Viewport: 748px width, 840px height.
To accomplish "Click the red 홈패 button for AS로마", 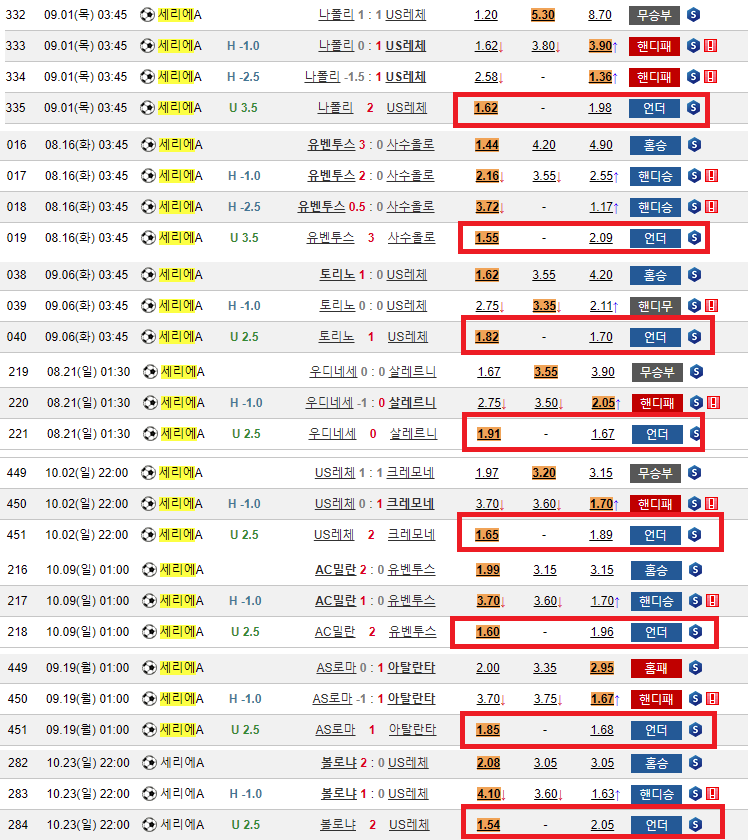I will [656, 668].
